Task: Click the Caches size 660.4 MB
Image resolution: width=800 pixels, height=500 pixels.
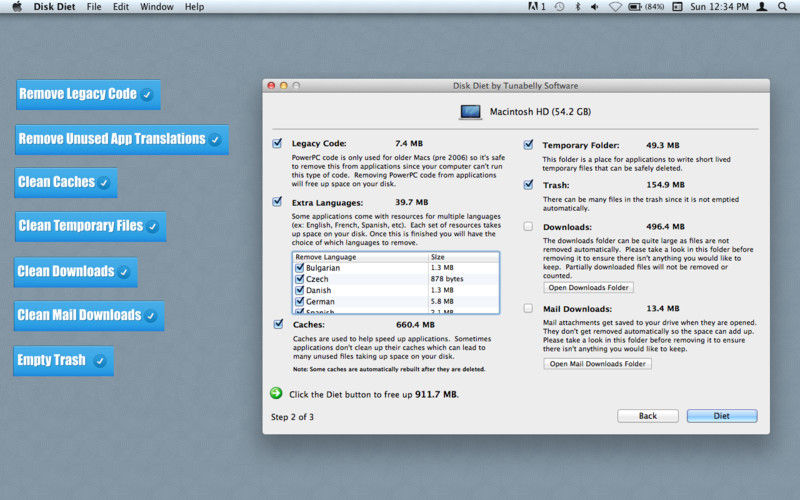Action: click(x=415, y=324)
